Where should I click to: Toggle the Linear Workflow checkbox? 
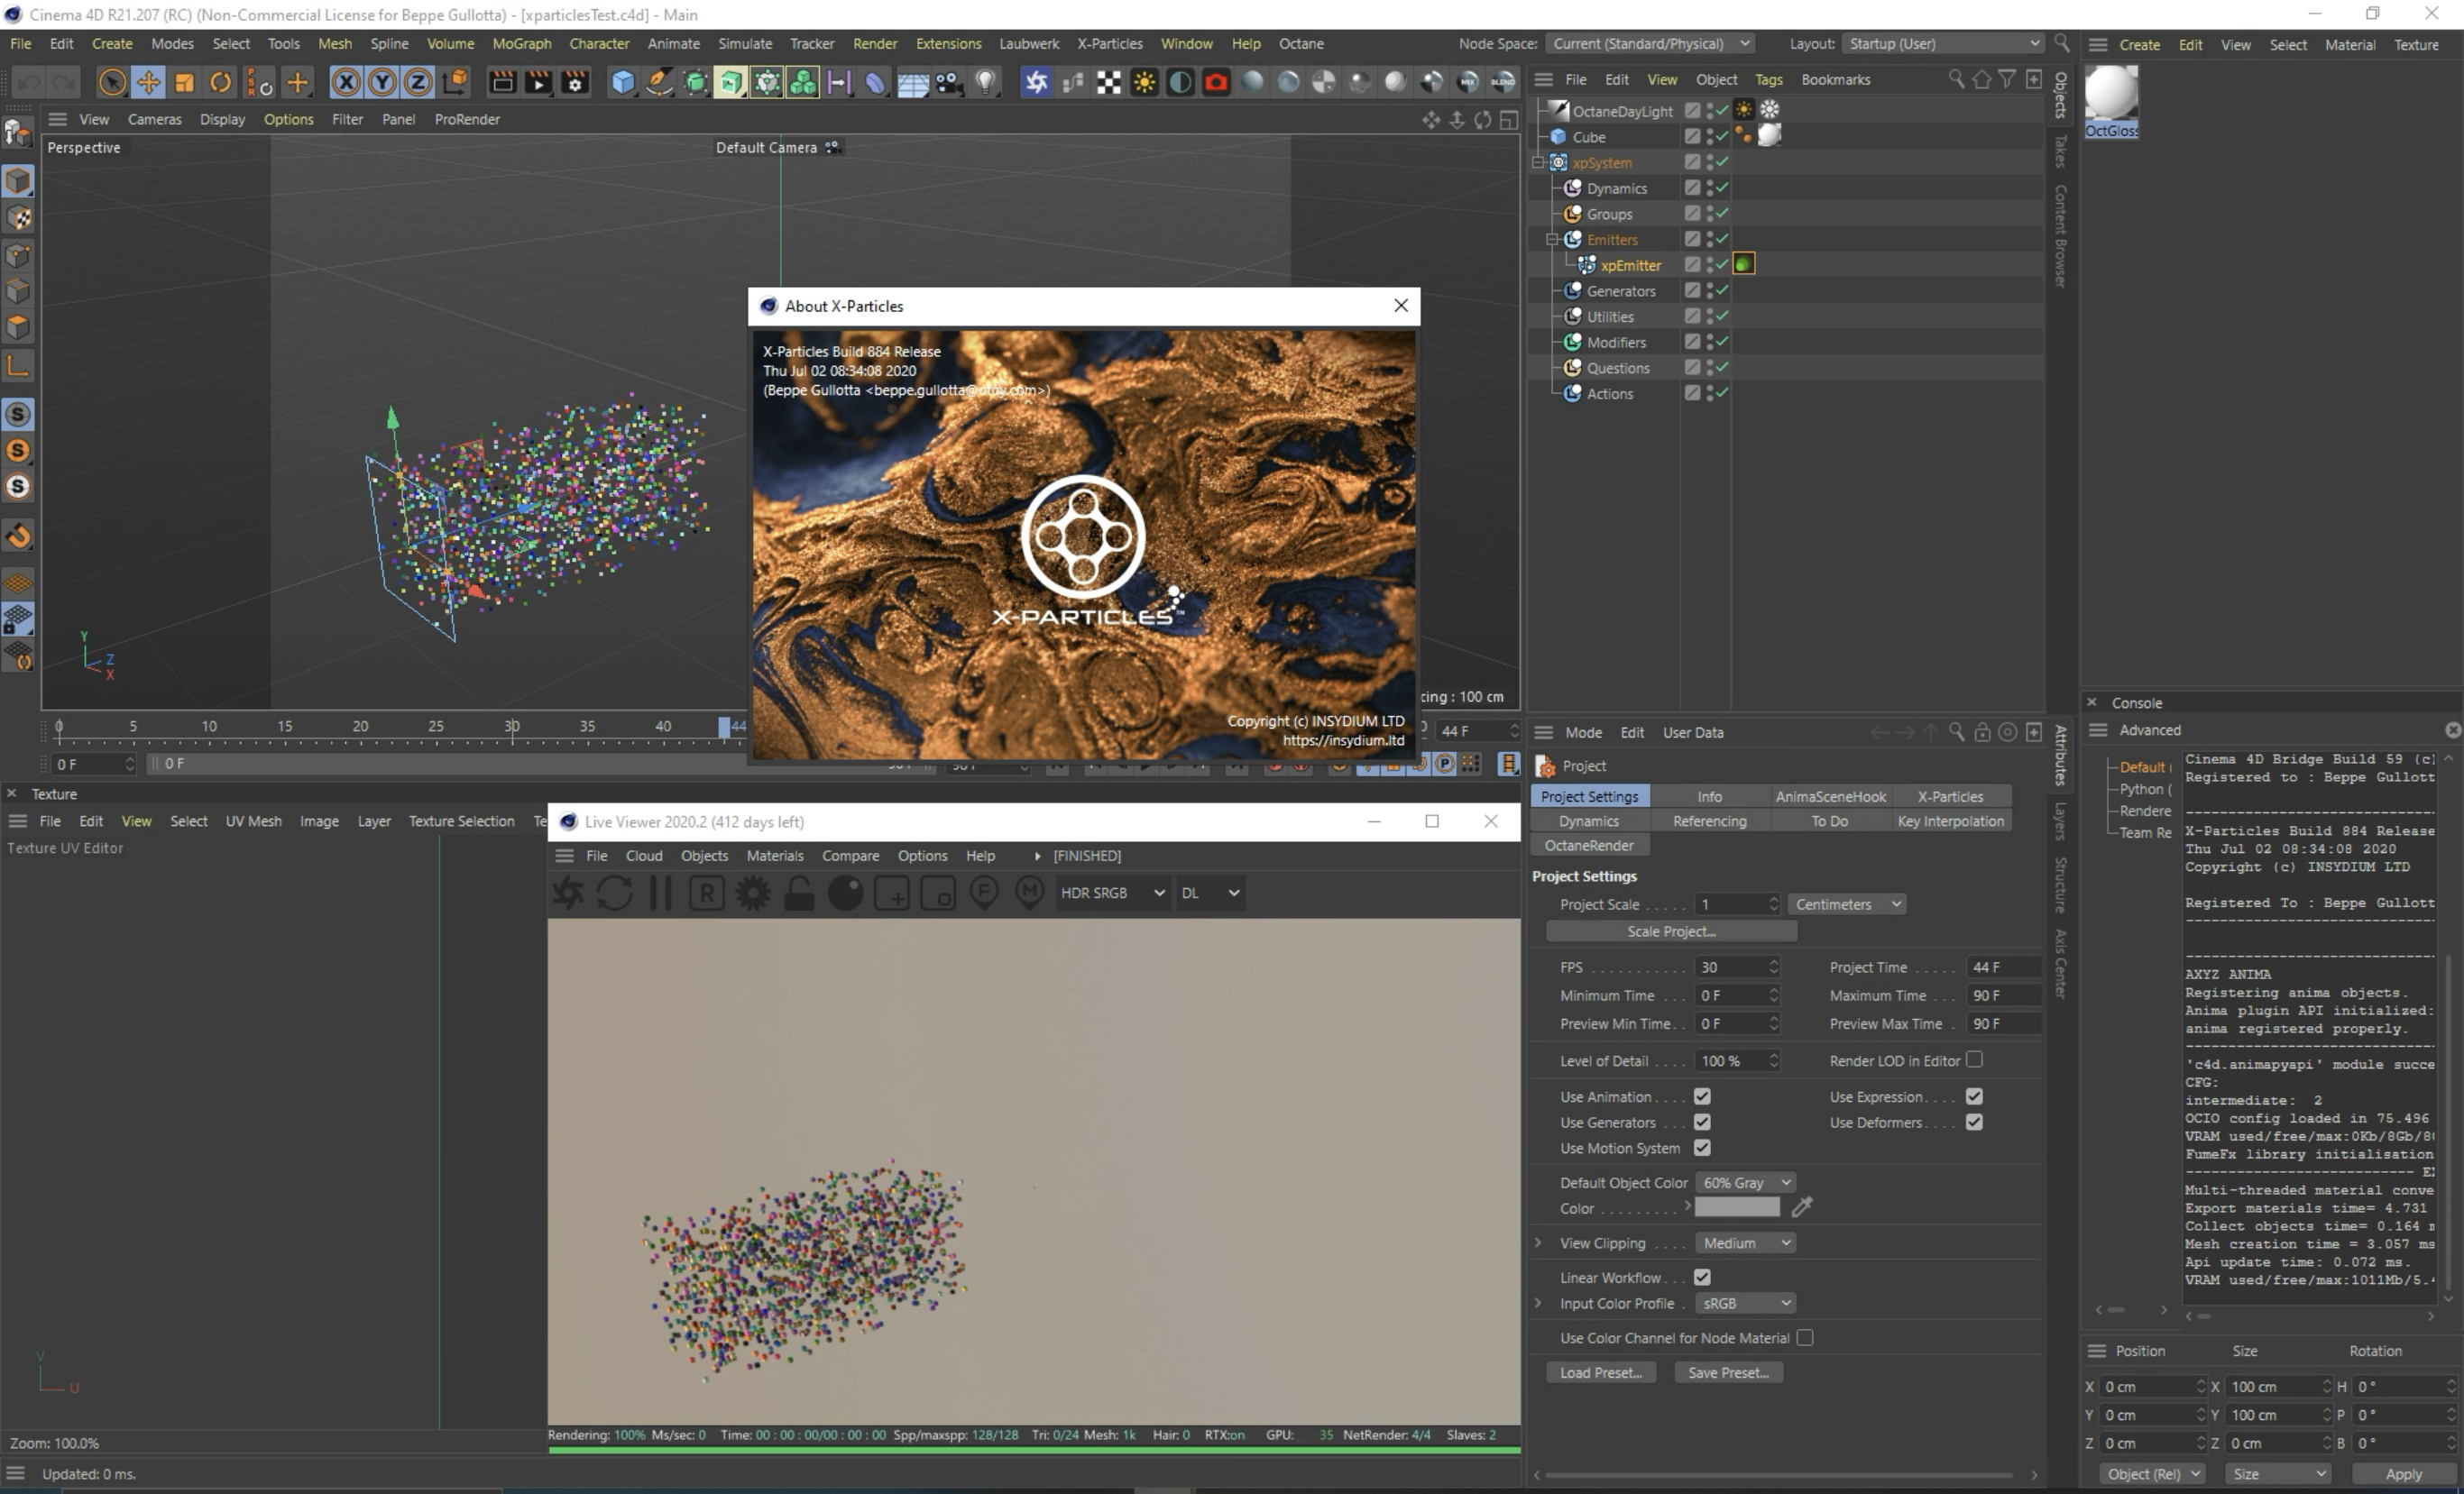(x=1702, y=1277)
